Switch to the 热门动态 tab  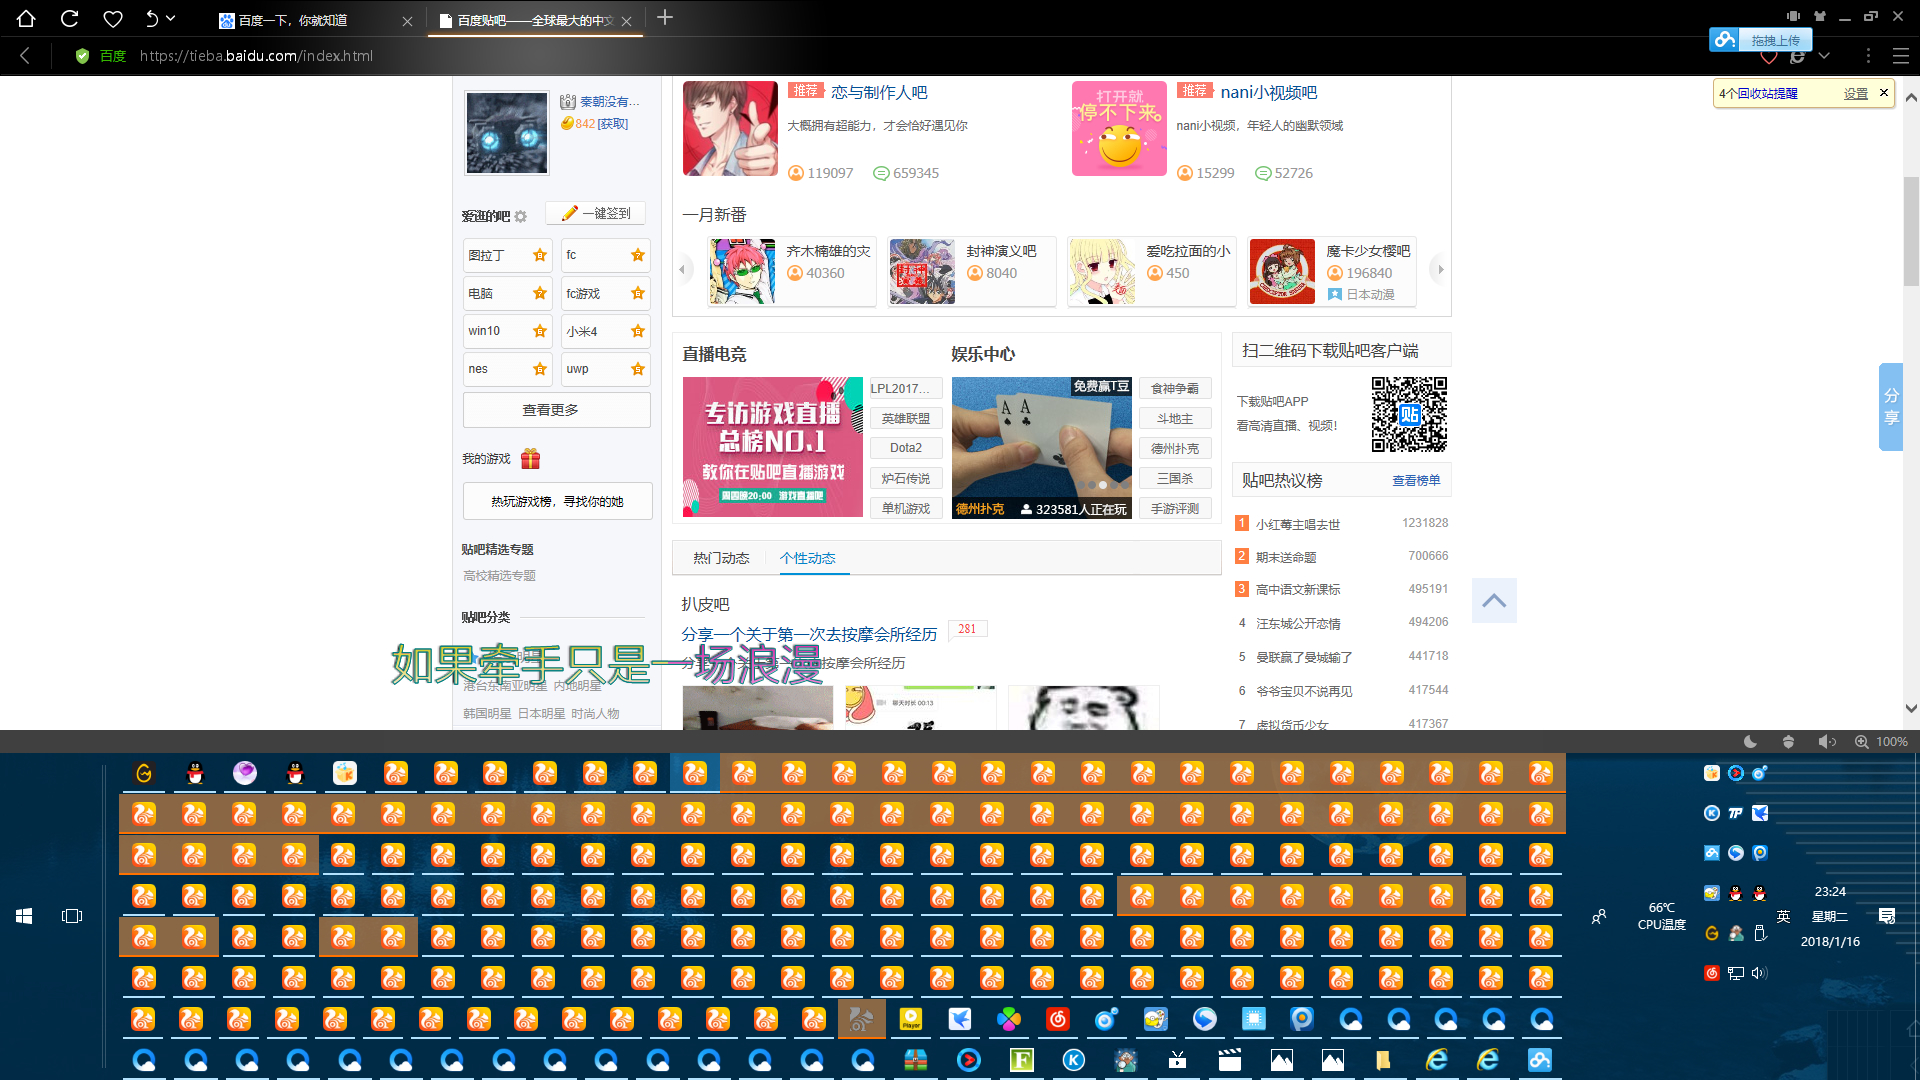pos(721,558)
